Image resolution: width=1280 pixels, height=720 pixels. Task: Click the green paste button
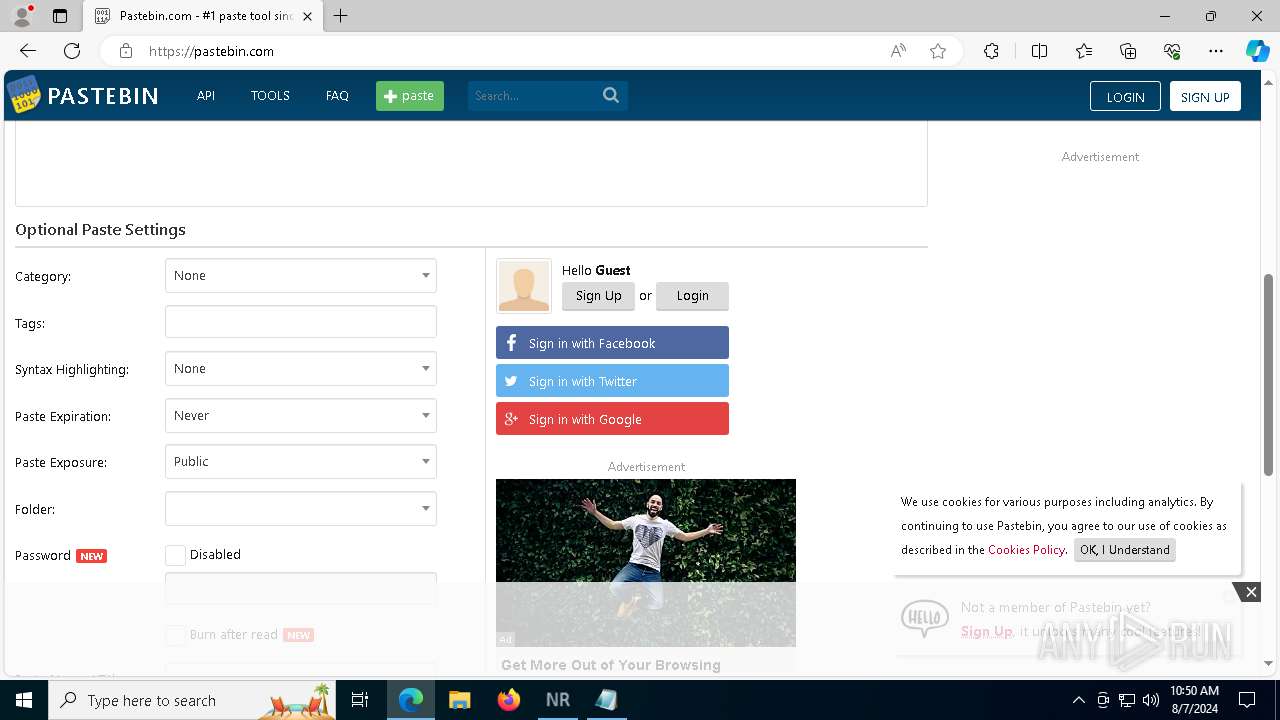[x=410, y=96]
